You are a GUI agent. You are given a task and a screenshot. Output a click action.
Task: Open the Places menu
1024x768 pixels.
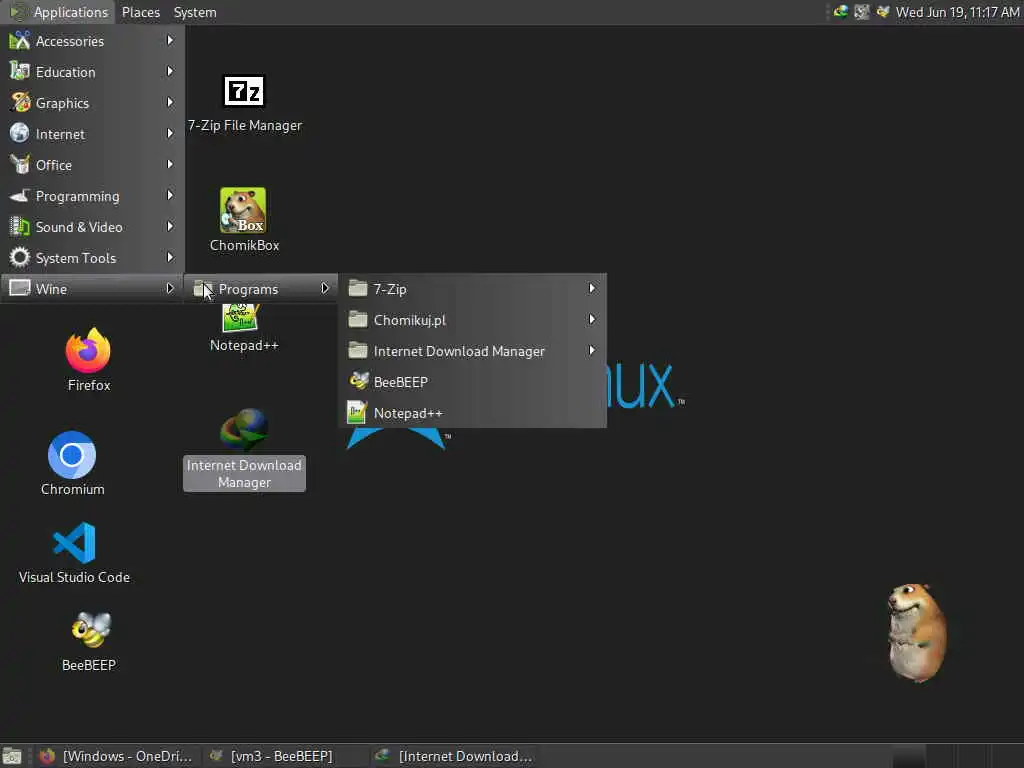(140, 12)
